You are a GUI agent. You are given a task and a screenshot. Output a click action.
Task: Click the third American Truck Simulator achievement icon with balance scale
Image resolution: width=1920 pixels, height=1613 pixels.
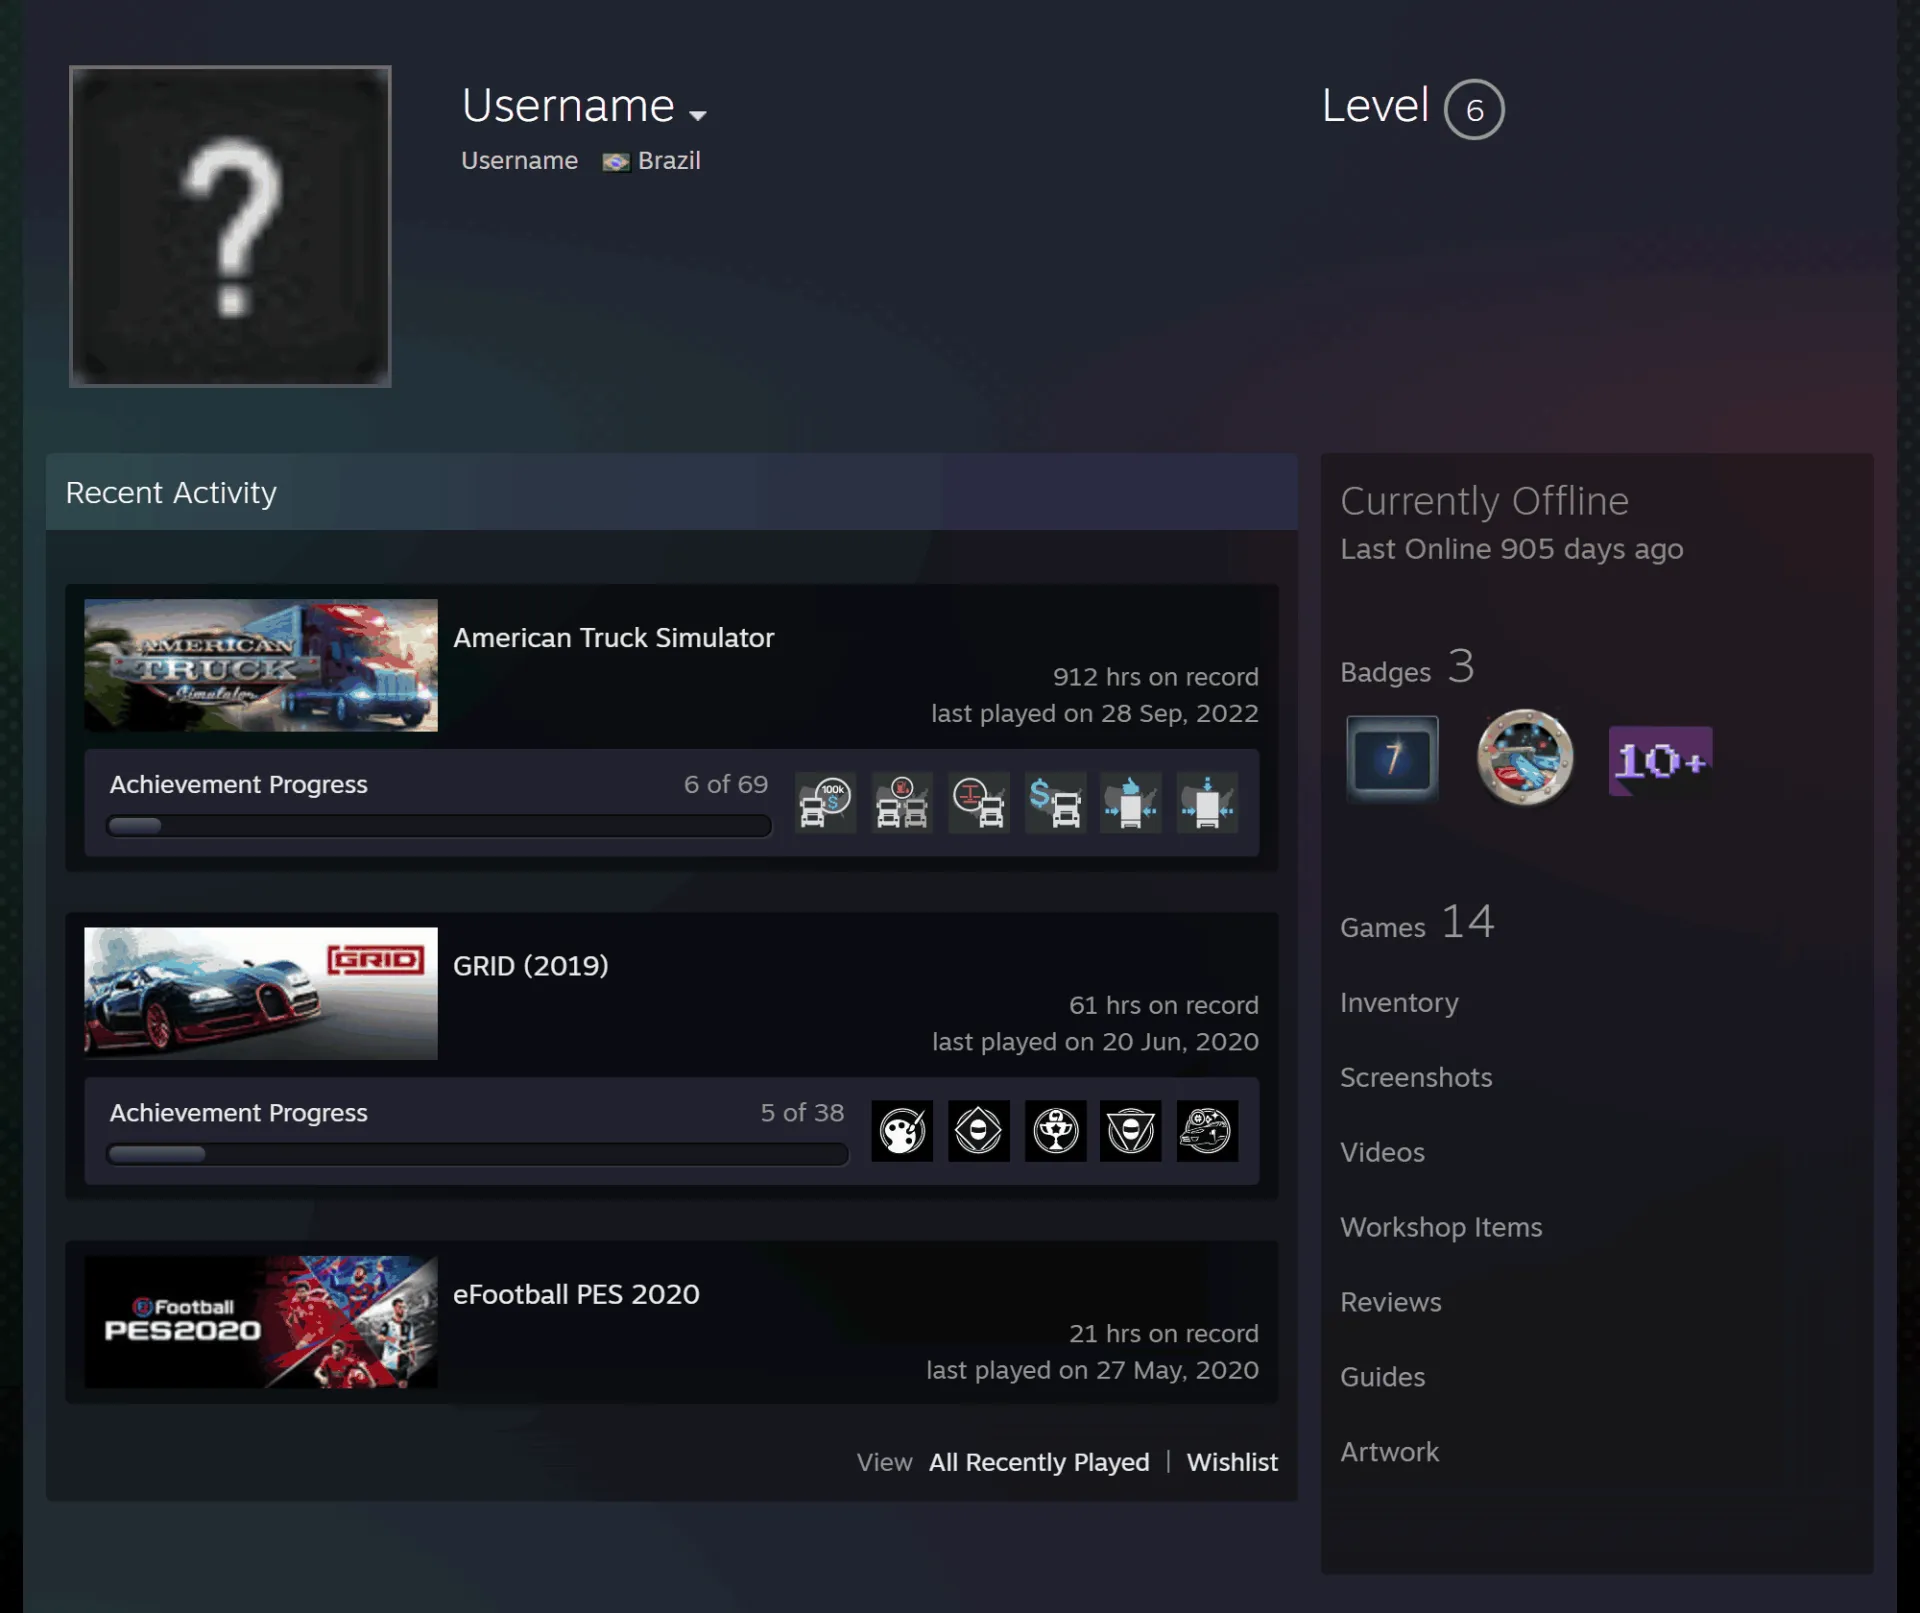click(978, 802)
